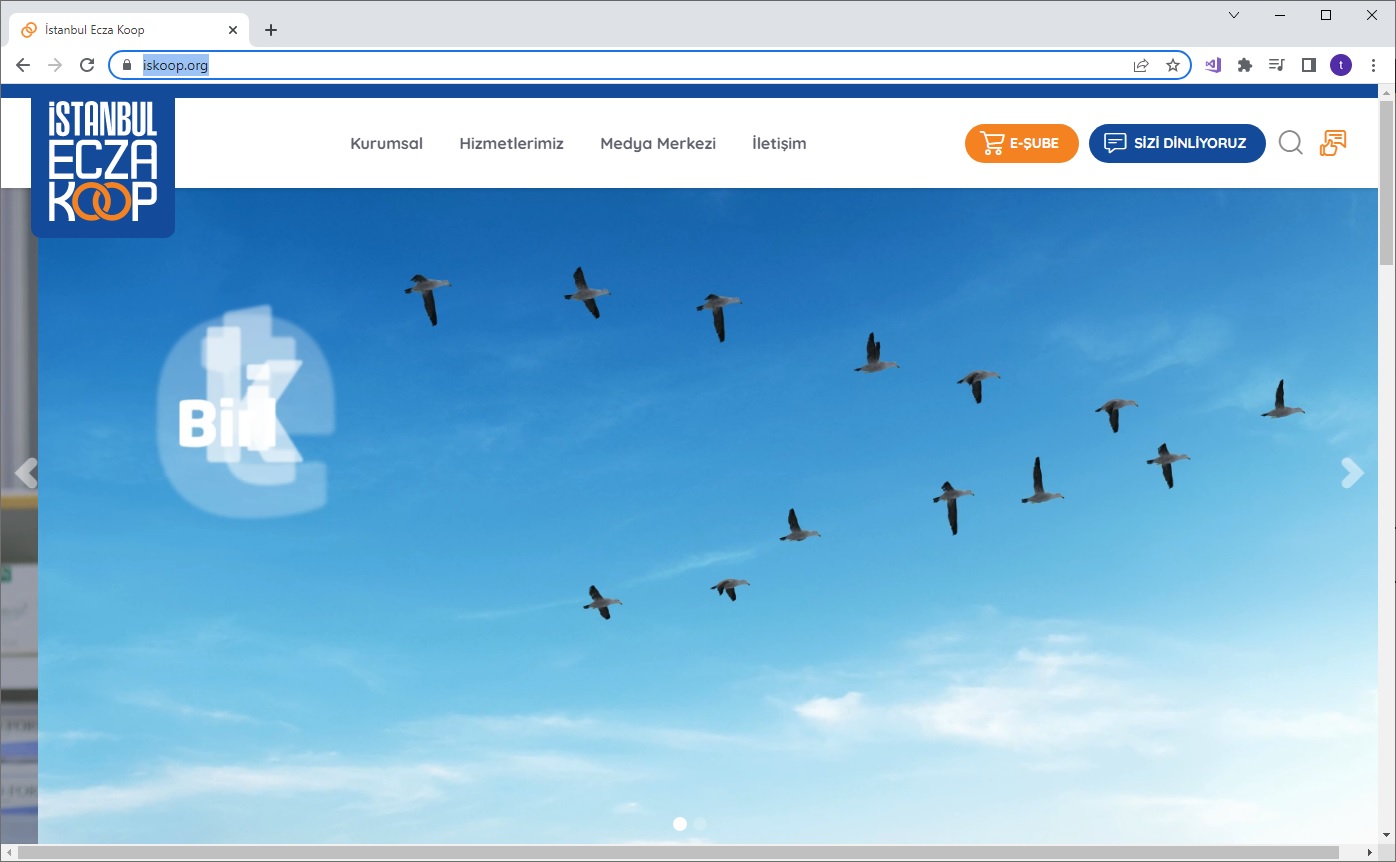Go back with the browser back arrow
Viewport: 1396px width, 862px height.
click(23, 65)
